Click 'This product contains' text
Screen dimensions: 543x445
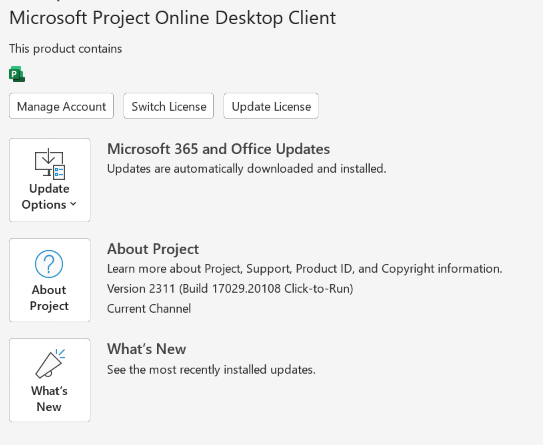pos(66,49)
